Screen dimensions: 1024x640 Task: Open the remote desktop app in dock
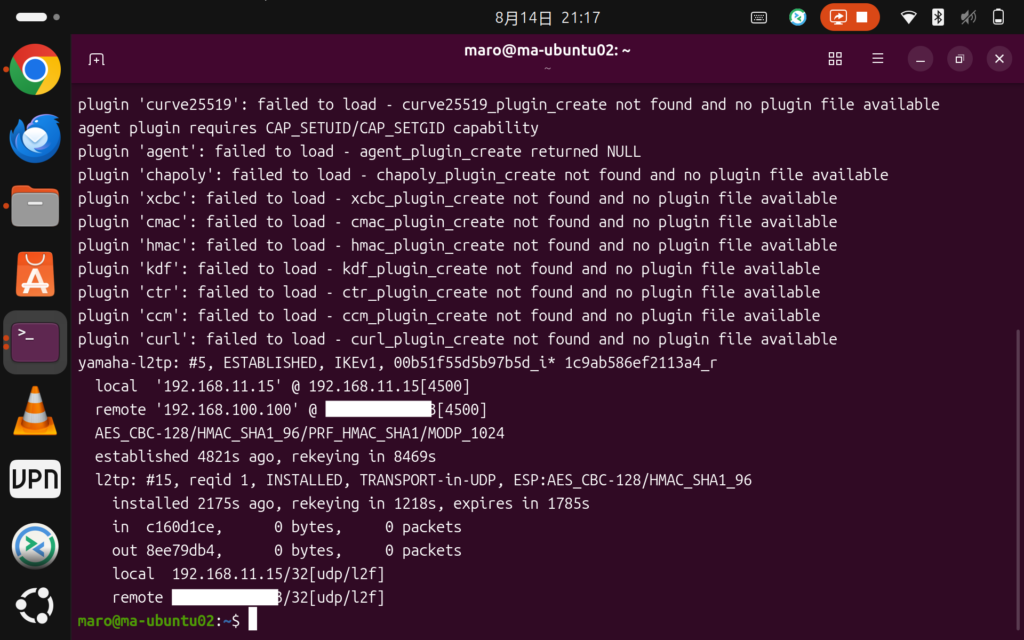tap(35, 546)
